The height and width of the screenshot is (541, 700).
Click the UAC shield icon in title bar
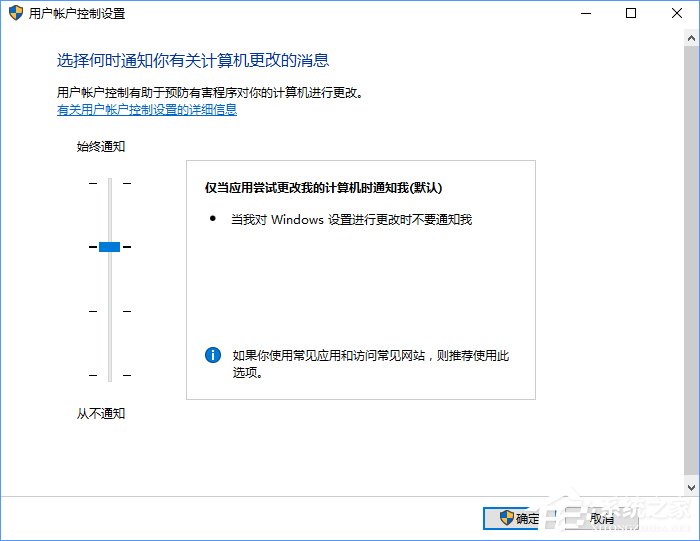(x=16, y=13)
